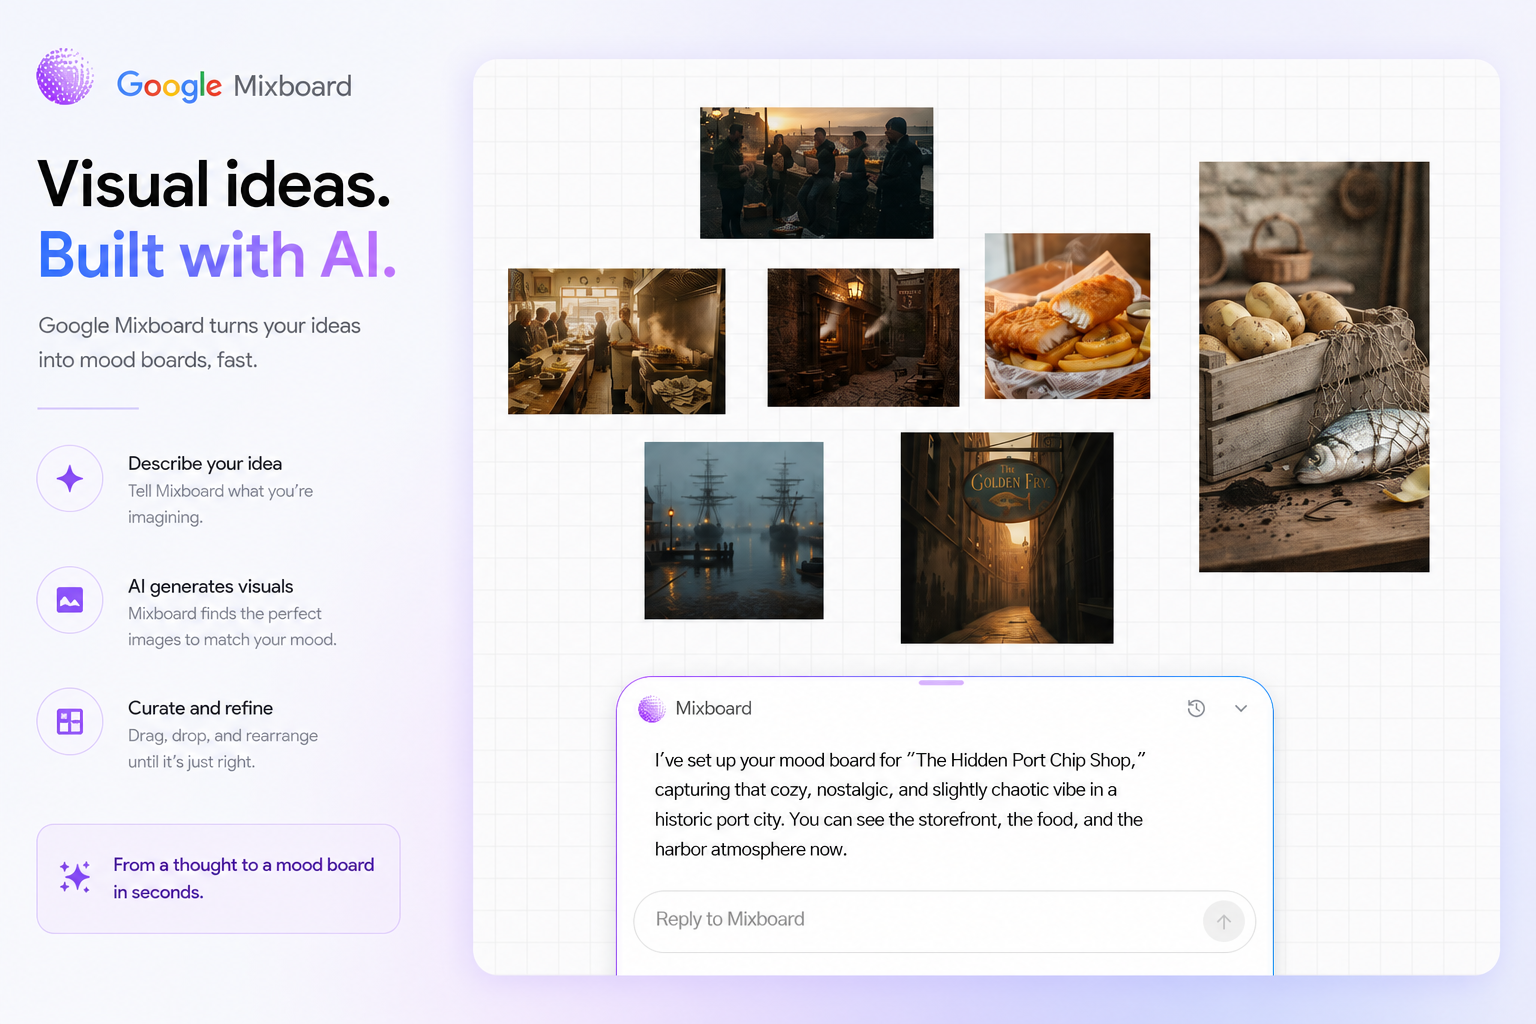The image size is (1536, 1024).
Task: Click the Mixboard name in chat header
Action: [x=713, y=708]
